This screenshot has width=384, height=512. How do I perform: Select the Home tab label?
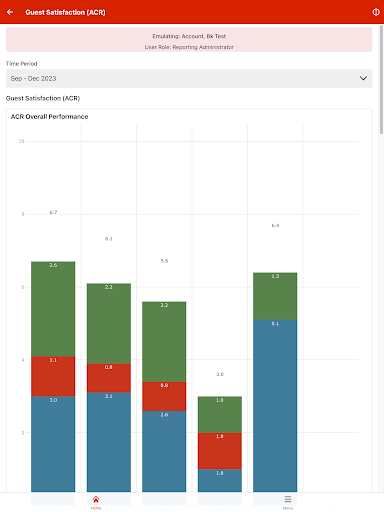96,508
